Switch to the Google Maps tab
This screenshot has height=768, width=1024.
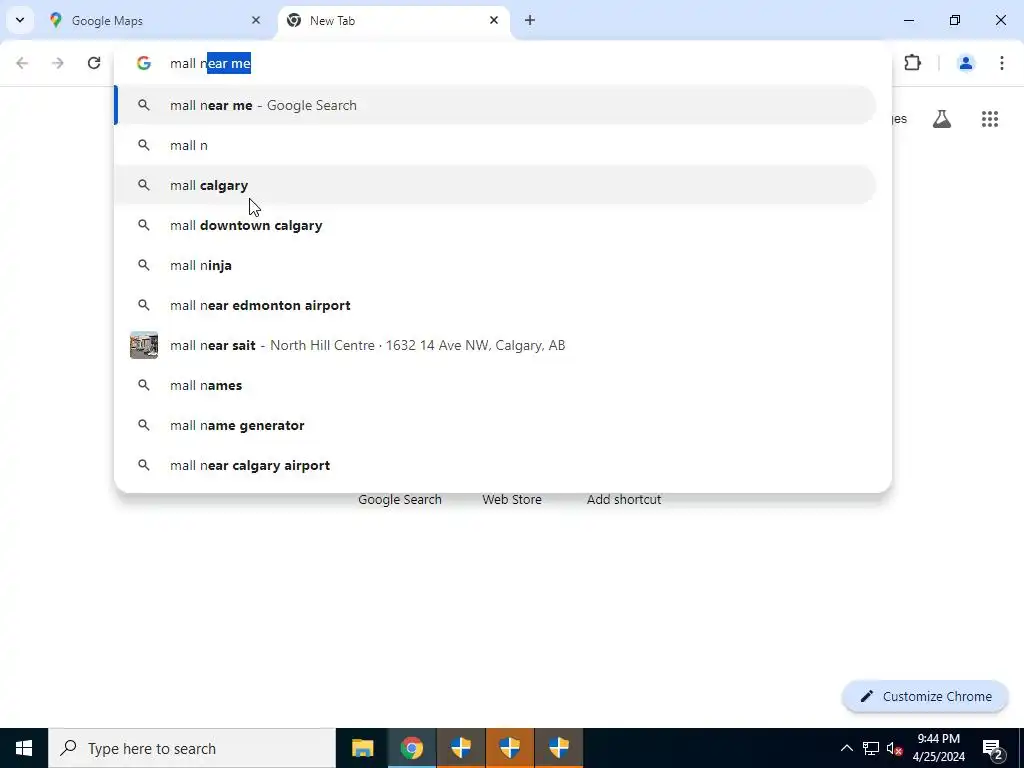point(157,20)
